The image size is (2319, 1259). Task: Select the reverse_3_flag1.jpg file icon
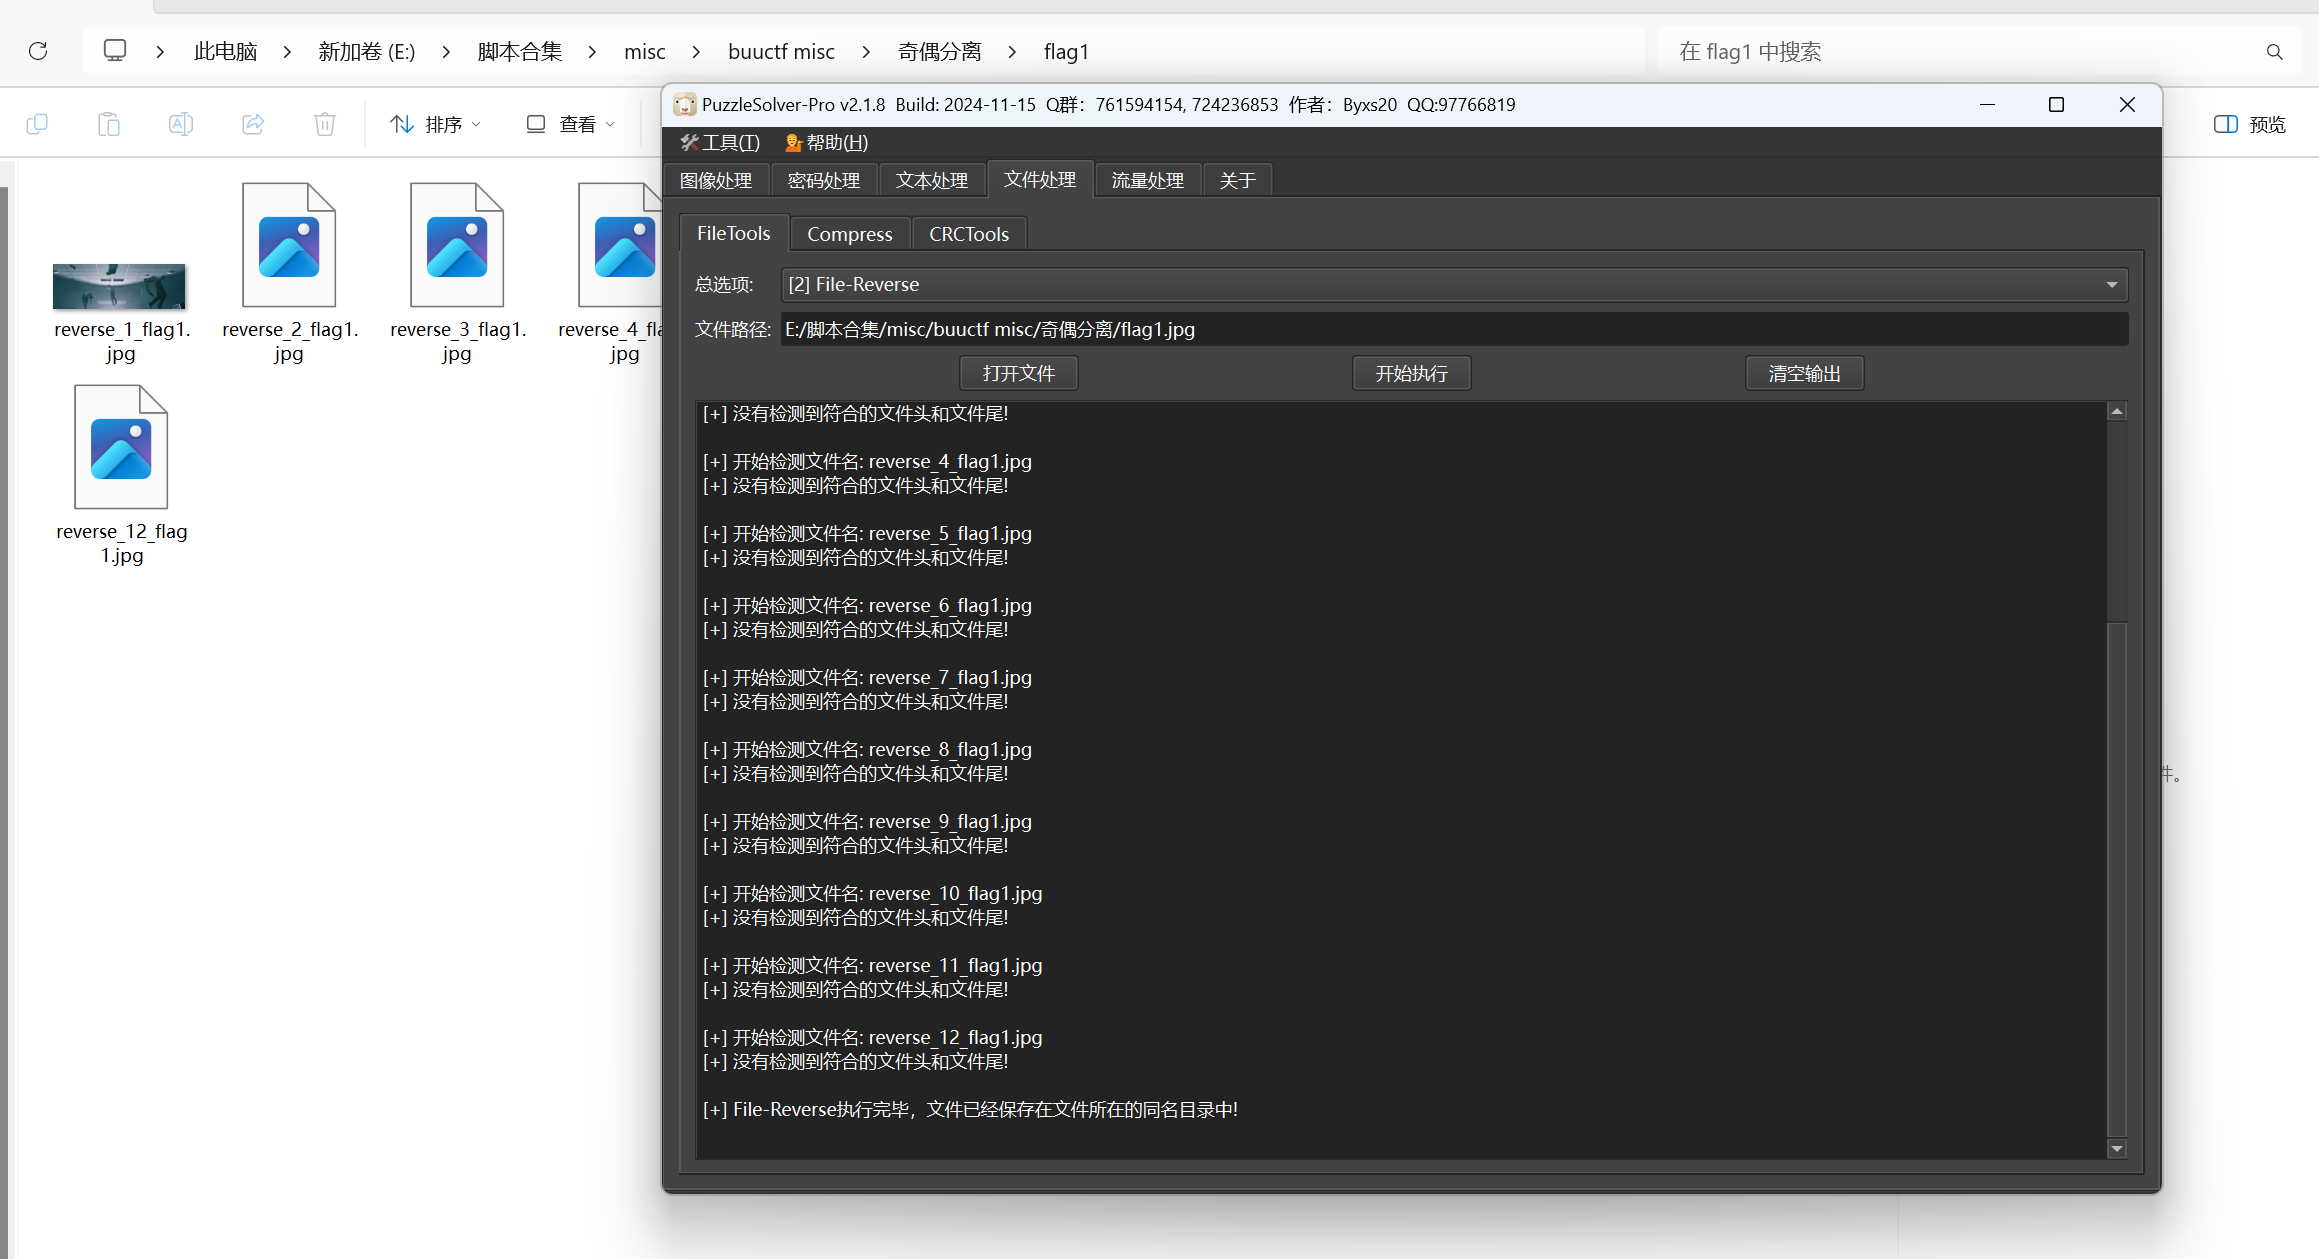[x=457, y=245]
